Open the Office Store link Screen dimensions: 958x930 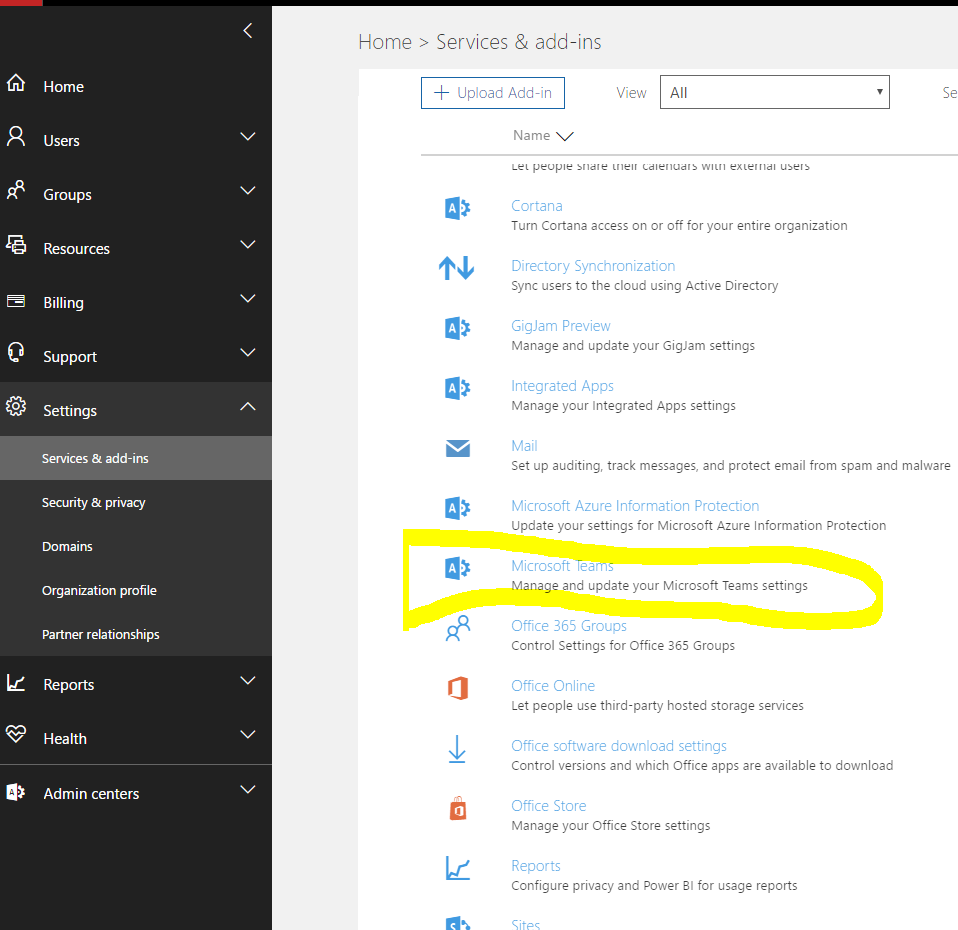click(549, 805)
